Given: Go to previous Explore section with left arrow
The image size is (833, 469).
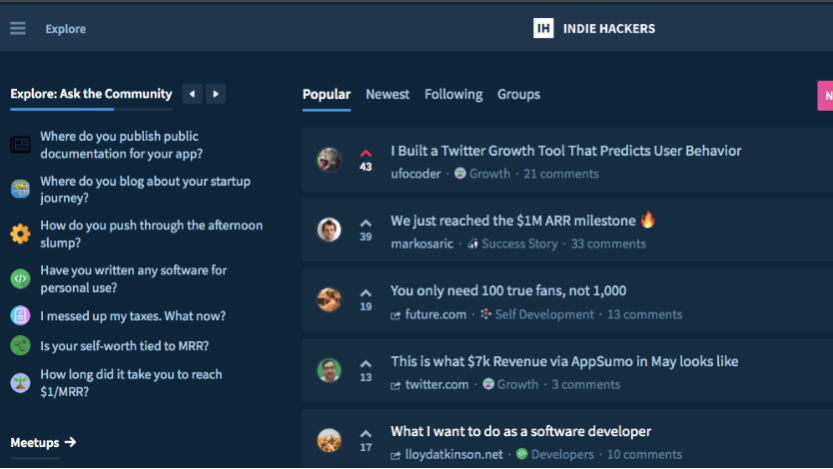Looking at the screenshot, I should [x=192, y=94].
